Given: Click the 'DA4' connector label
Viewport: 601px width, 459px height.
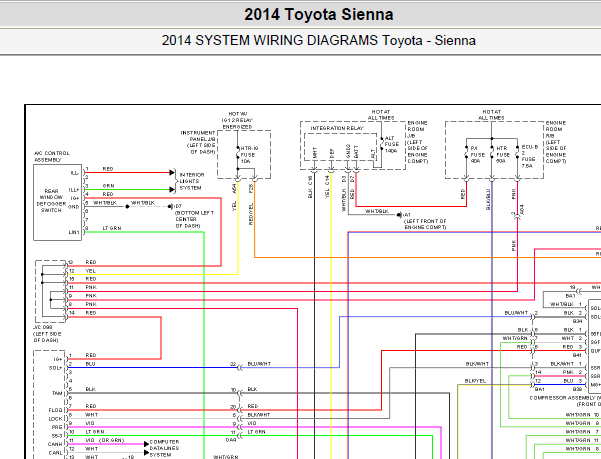Looking at the screenshot, I should point(231,440).
